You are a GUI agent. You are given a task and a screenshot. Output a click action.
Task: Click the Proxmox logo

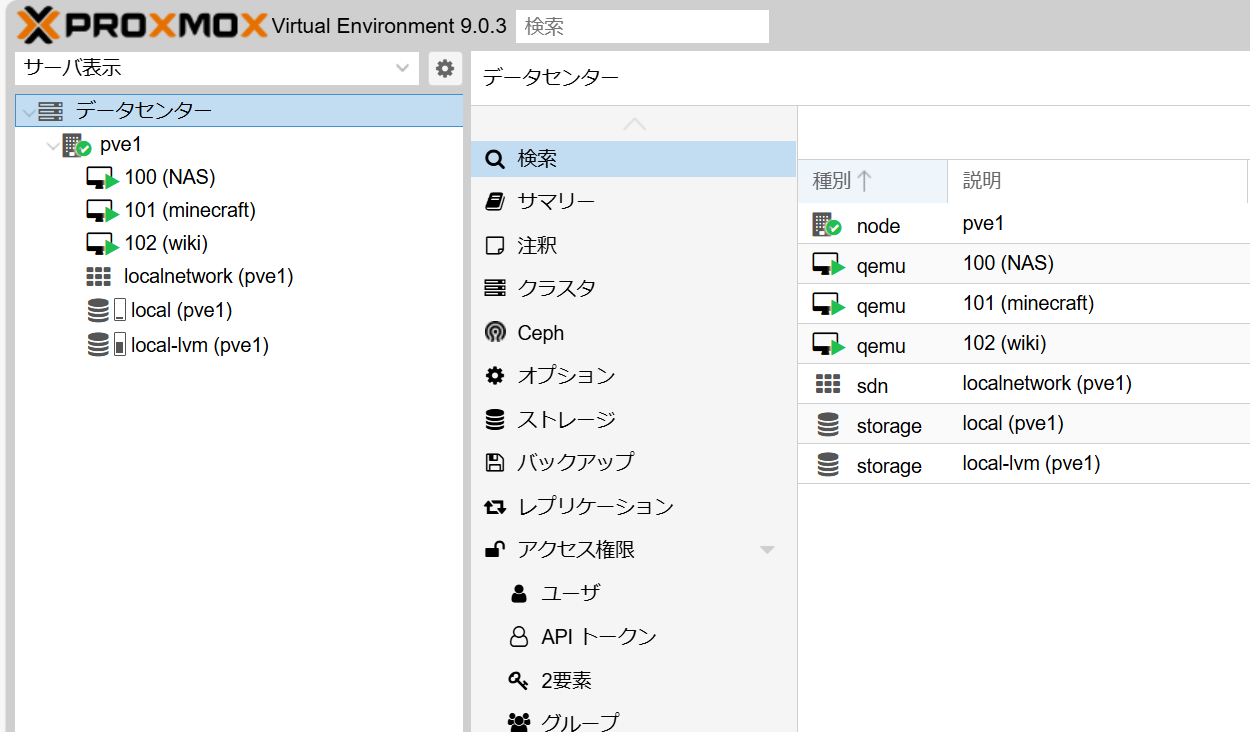coord(143,25)
